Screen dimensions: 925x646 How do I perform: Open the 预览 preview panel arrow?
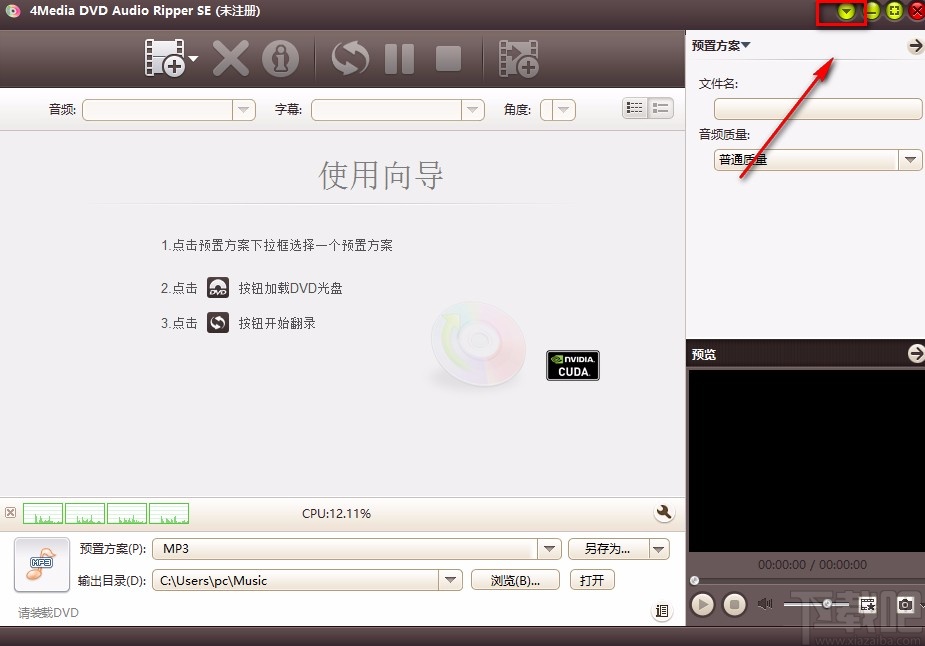coord(916,353)
